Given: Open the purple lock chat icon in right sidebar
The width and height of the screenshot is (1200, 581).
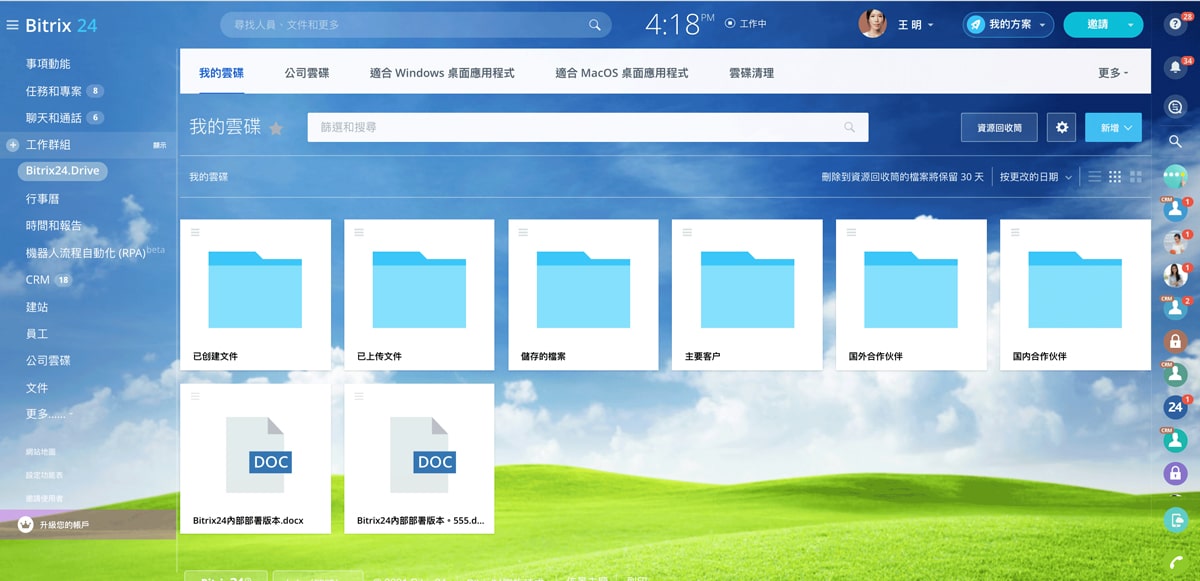Looking at the screenshot, I should [x=1175, y=473].
